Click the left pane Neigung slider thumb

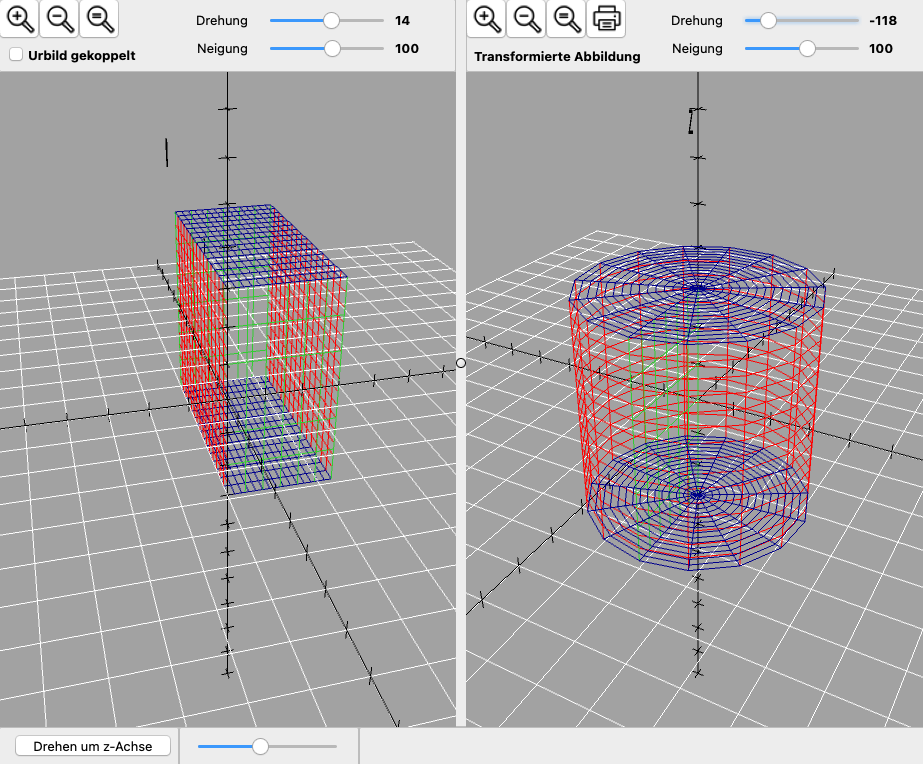click(332, 48)
